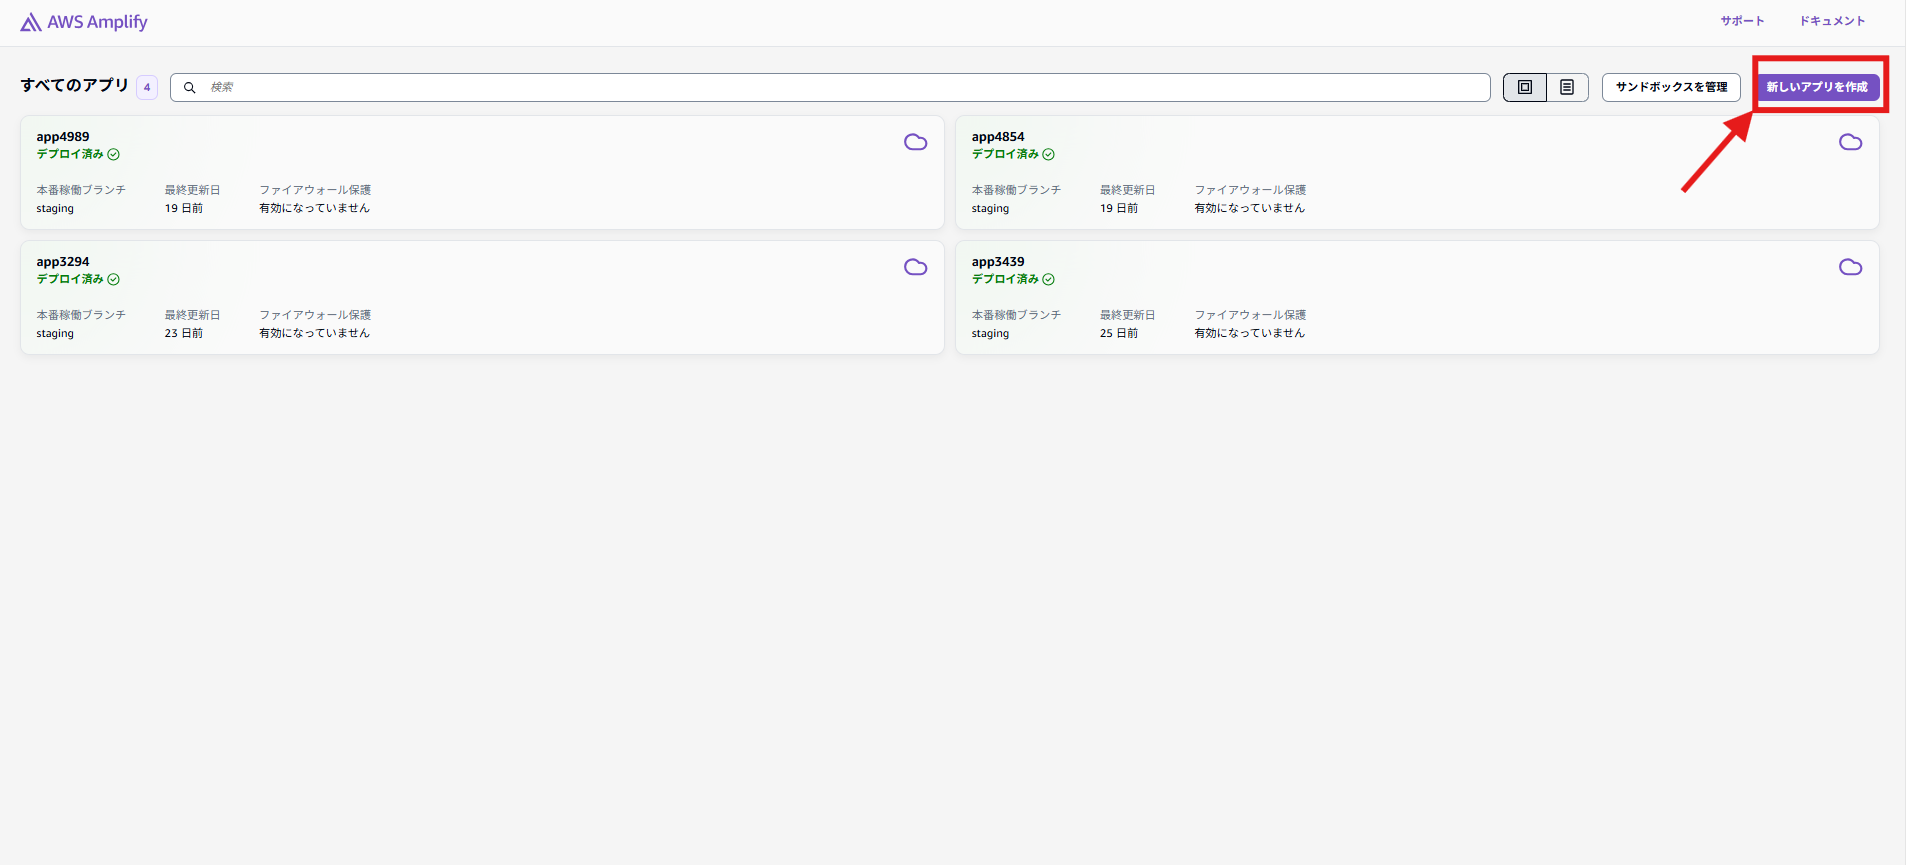
Task: Click 23 日前 on app3294 card
Action: tap(184, 334)
